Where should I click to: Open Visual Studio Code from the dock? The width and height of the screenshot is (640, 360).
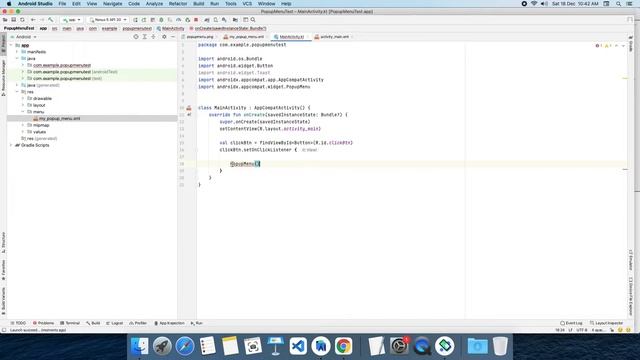298,346
